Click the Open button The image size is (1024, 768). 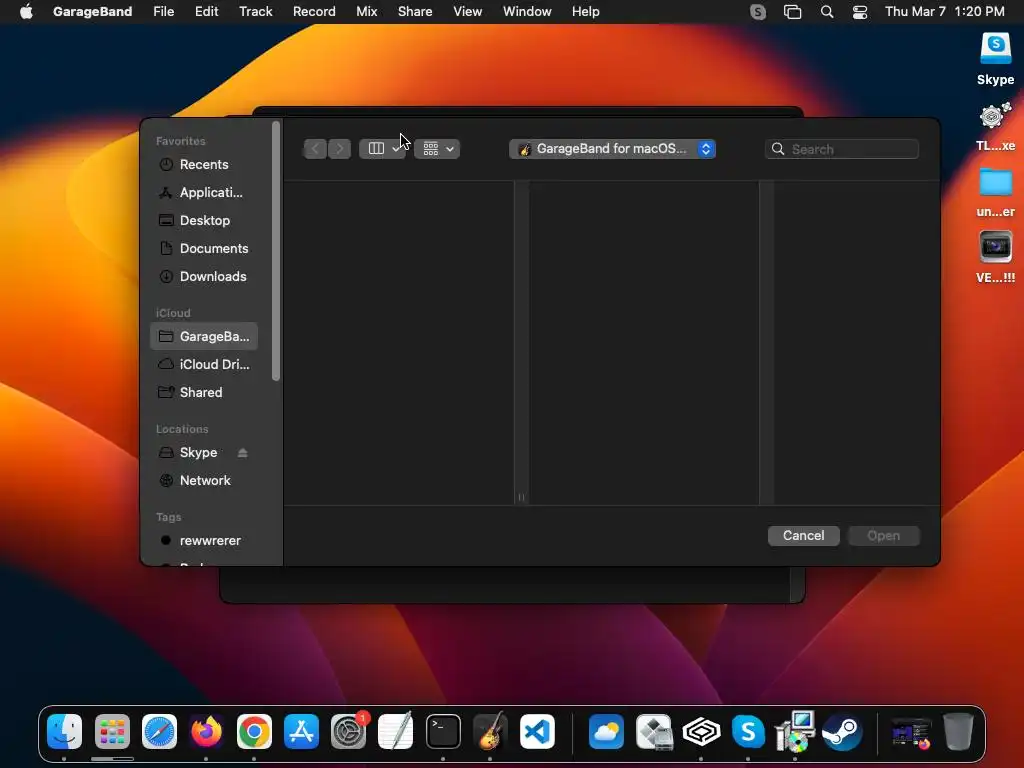point(884,536)
